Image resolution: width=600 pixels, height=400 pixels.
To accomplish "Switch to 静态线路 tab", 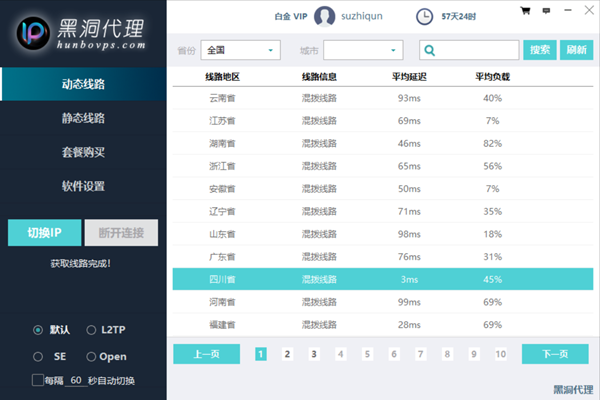I will (83, 118).
